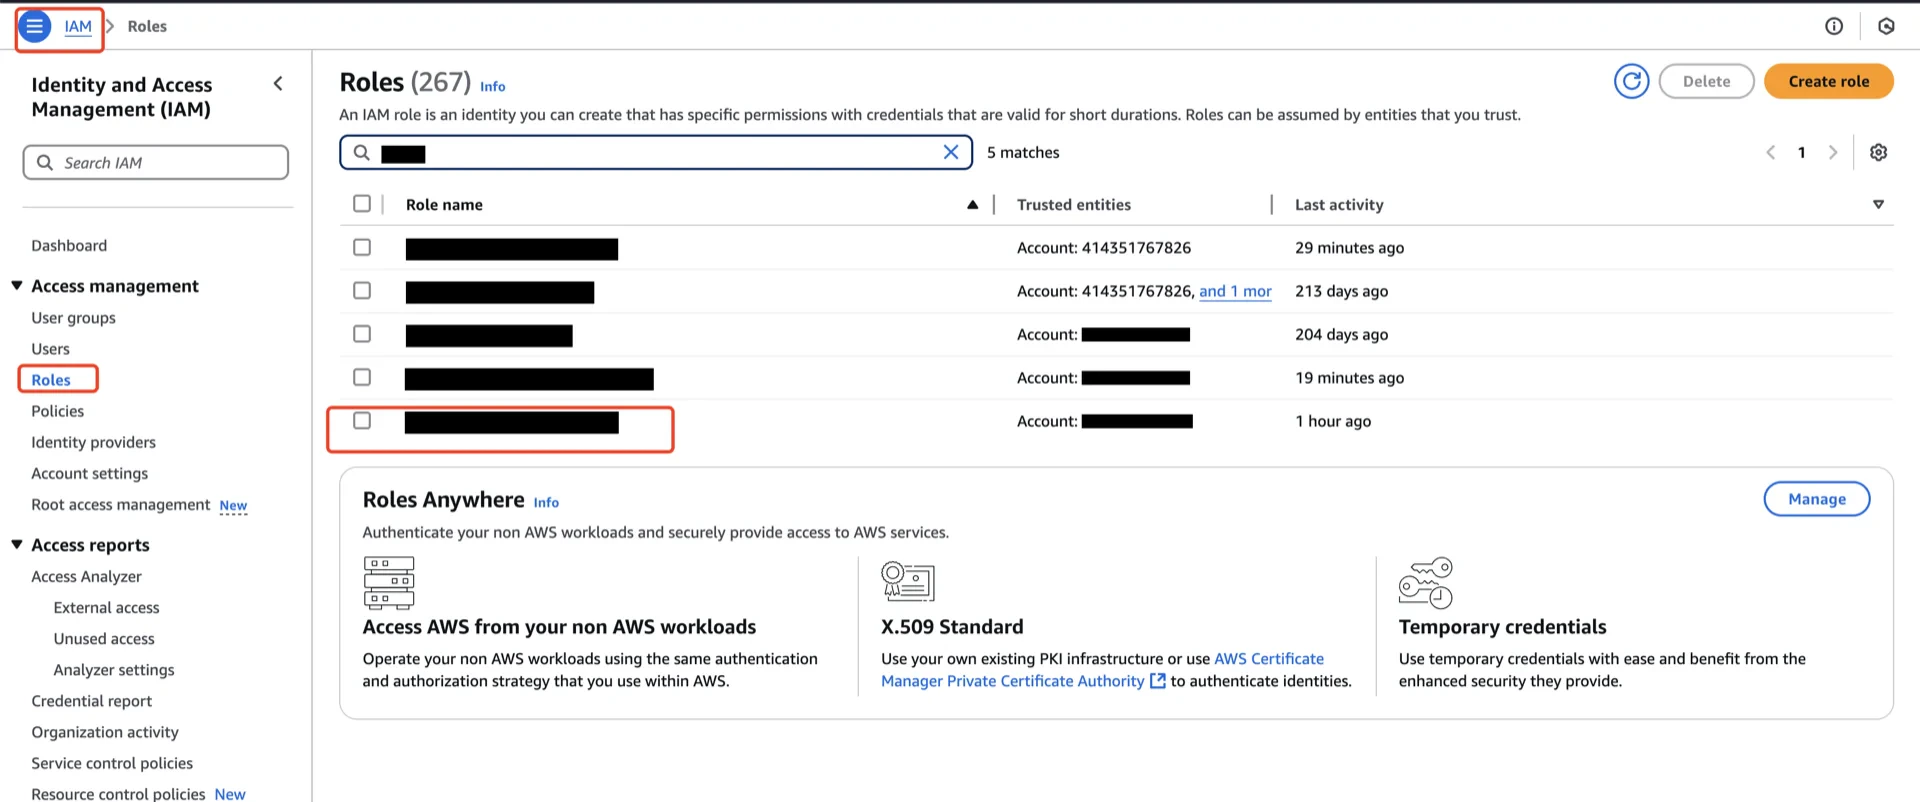Open Access Analyzer in the sidebar

86,577
